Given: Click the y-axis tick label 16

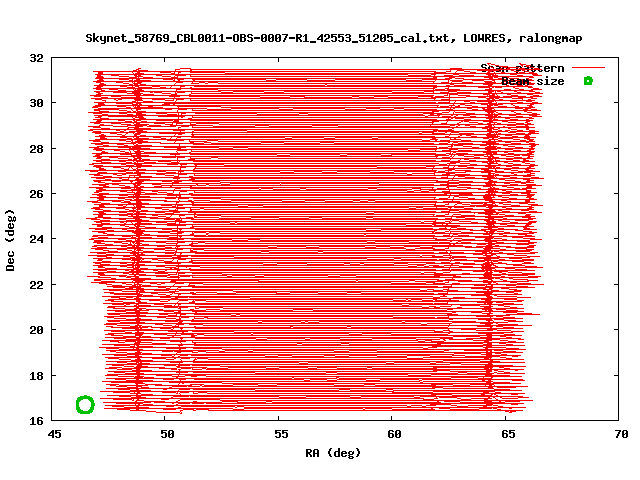Looking at the screenshot, I should 36,421.
